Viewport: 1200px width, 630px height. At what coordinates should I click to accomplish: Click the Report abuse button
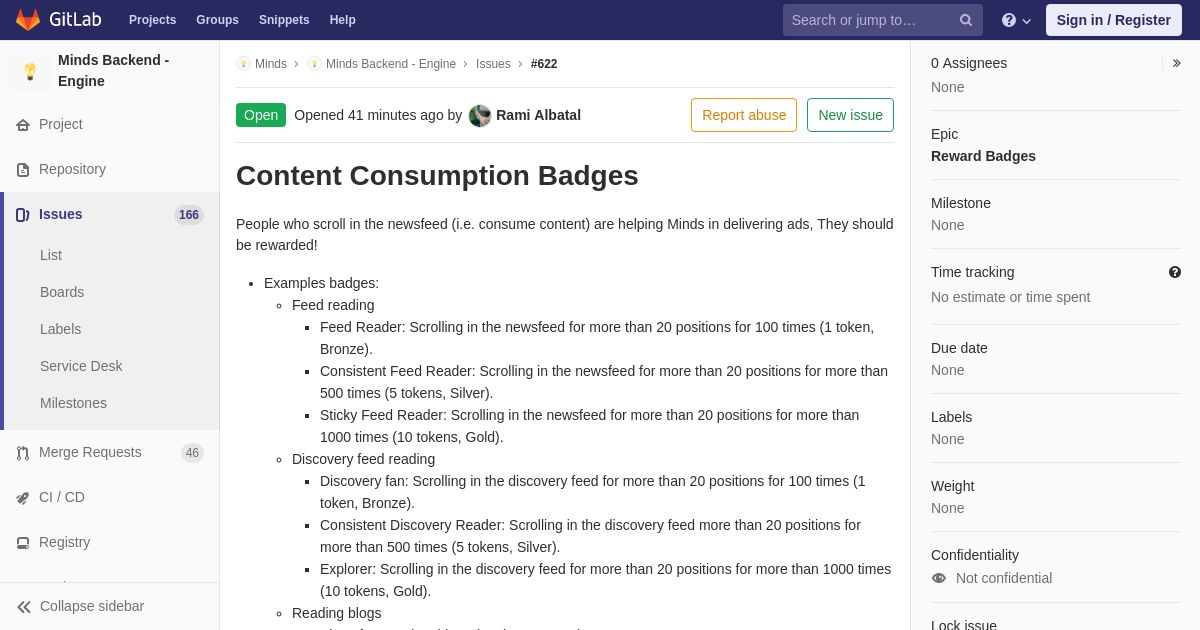coord(744,115)
